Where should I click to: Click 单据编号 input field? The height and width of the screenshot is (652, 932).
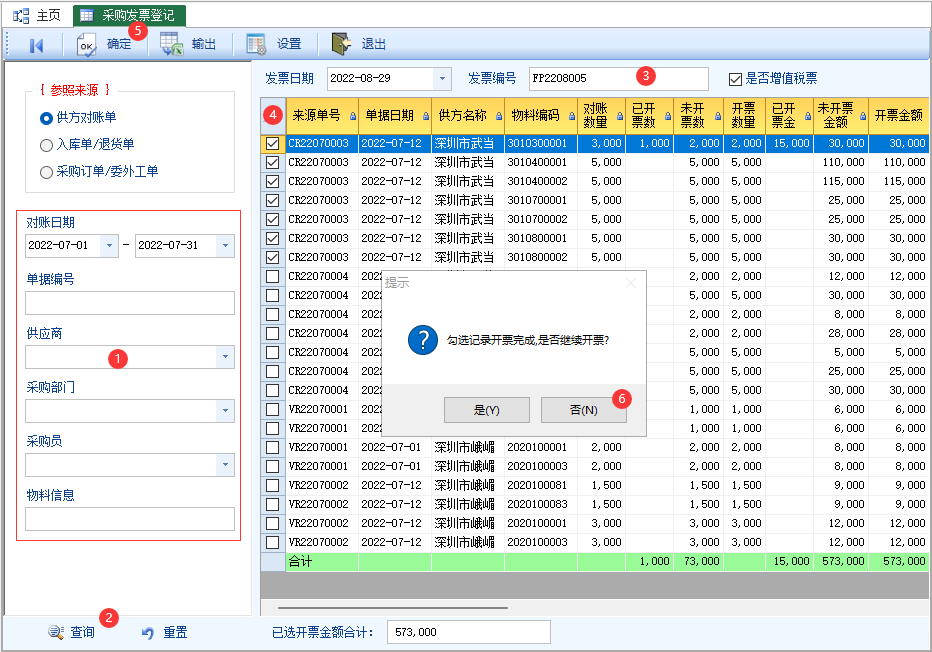130,303
